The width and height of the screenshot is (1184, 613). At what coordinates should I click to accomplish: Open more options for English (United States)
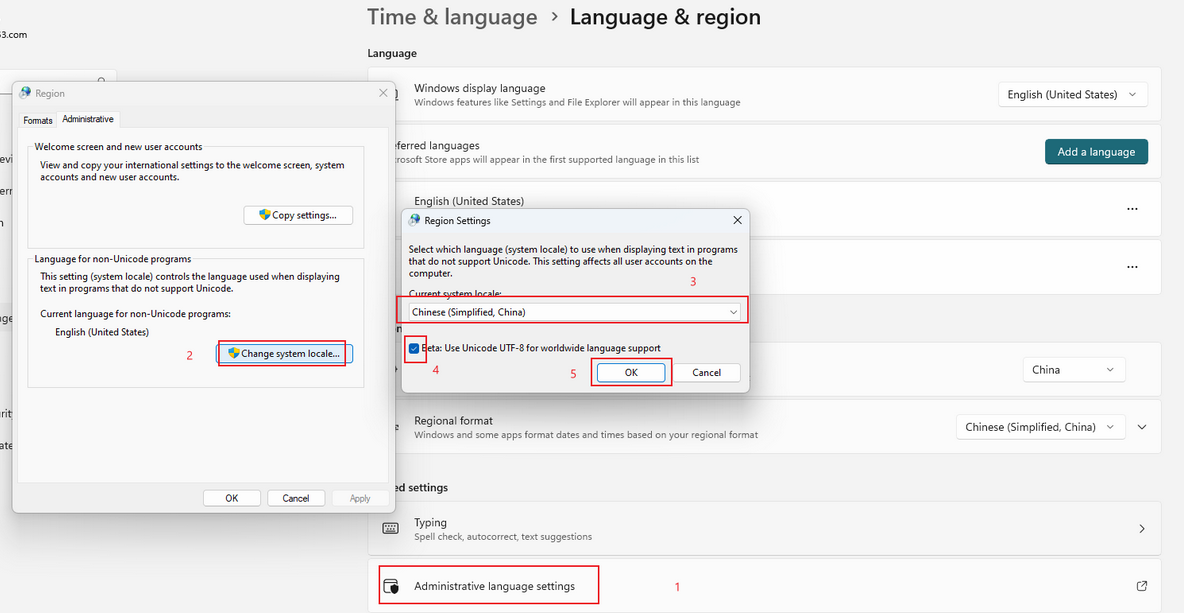[x=1132, y=209]
